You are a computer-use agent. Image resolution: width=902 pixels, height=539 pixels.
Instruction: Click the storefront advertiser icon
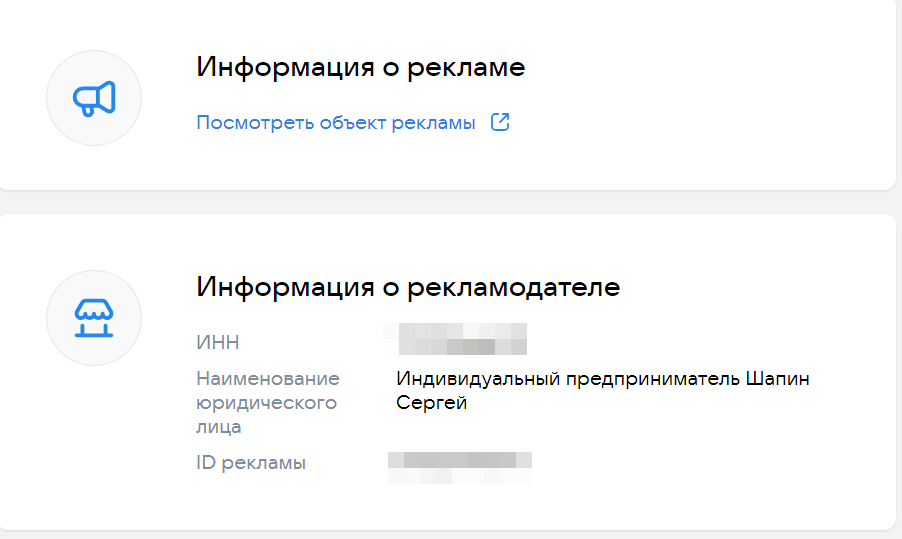(94, 317)
